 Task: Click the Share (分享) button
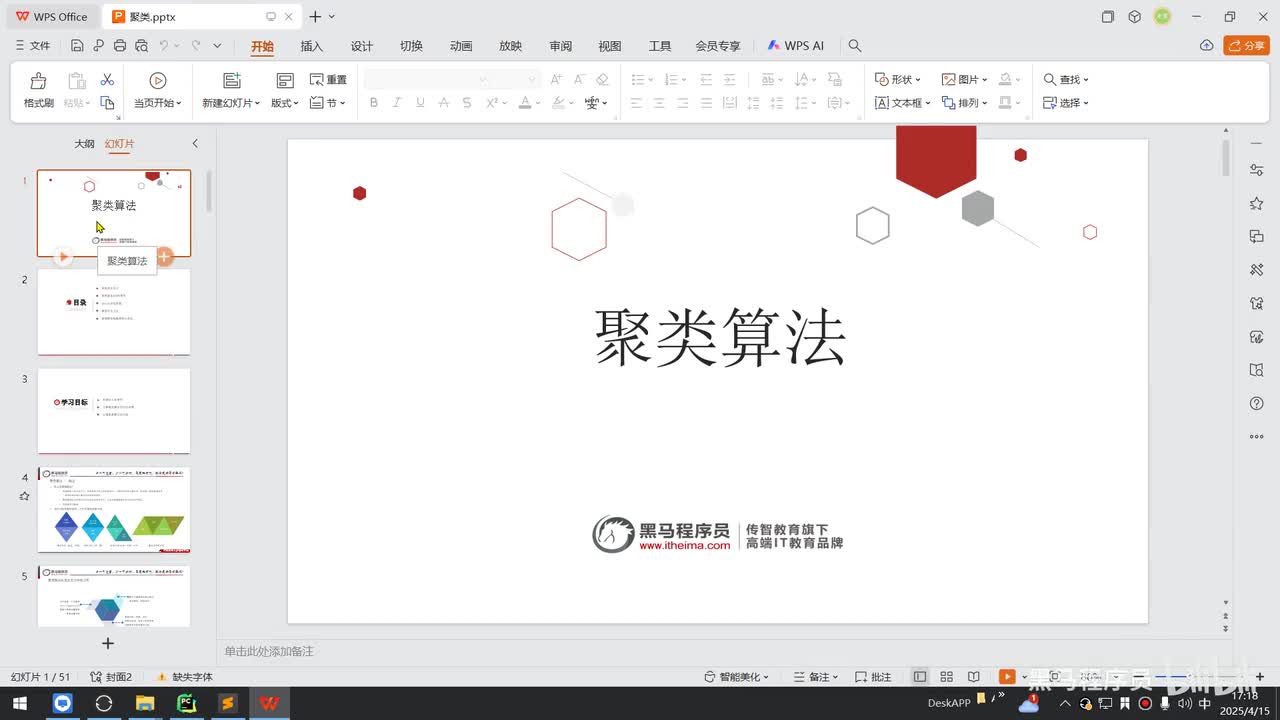pos(1246,46)
